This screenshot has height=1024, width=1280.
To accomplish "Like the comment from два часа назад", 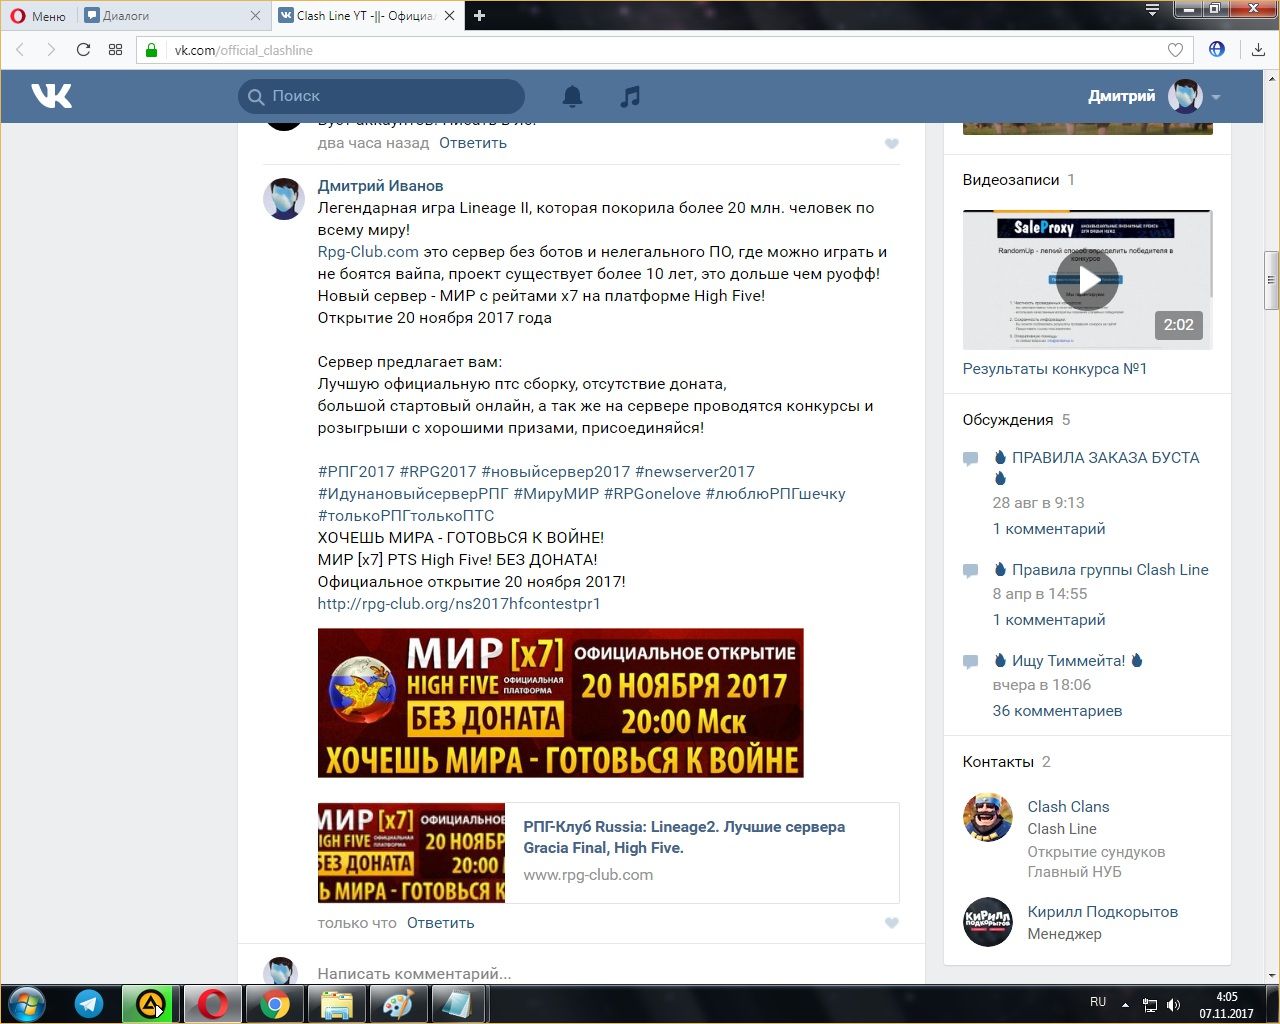I will point(892,144).
